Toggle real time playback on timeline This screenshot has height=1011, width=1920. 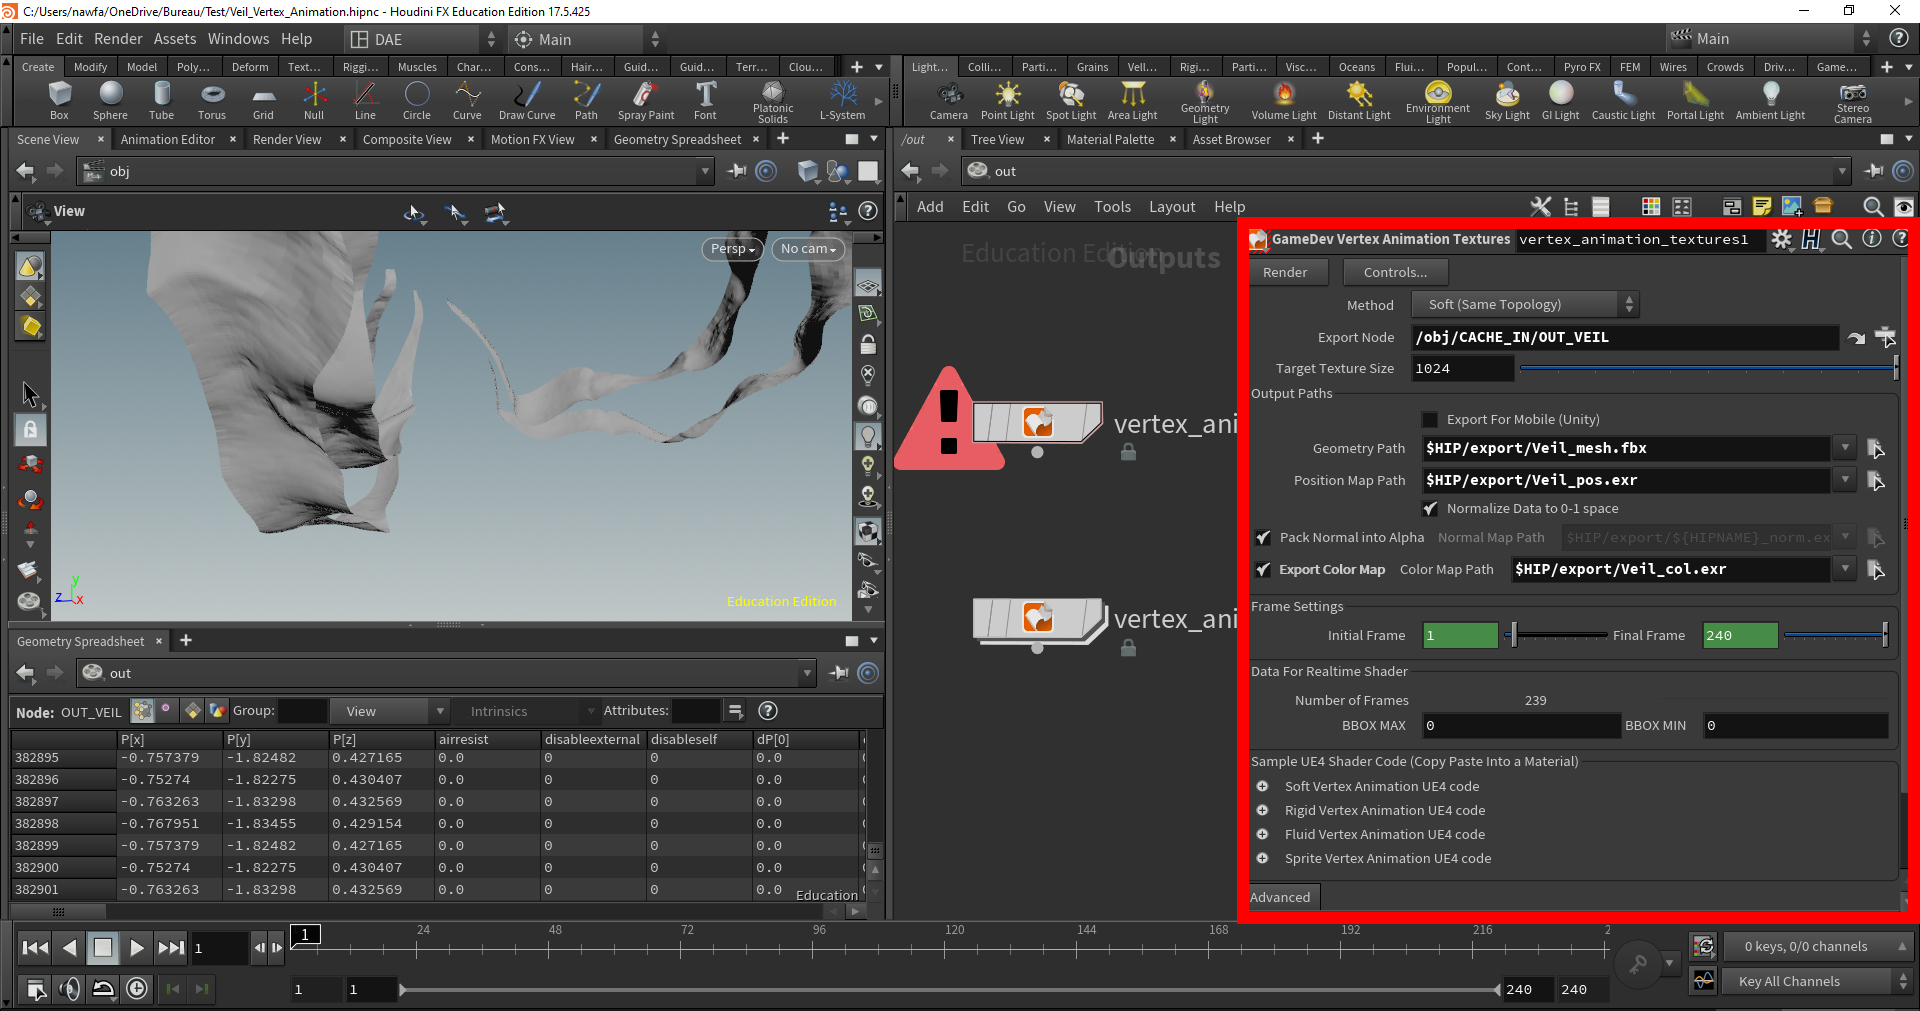click(x=137, y=989)
